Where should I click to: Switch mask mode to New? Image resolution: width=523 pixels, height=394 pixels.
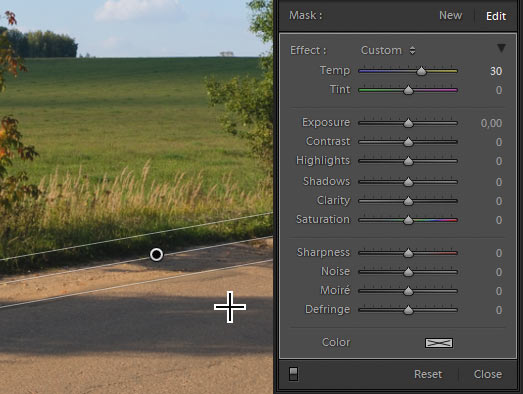[450, 15]
